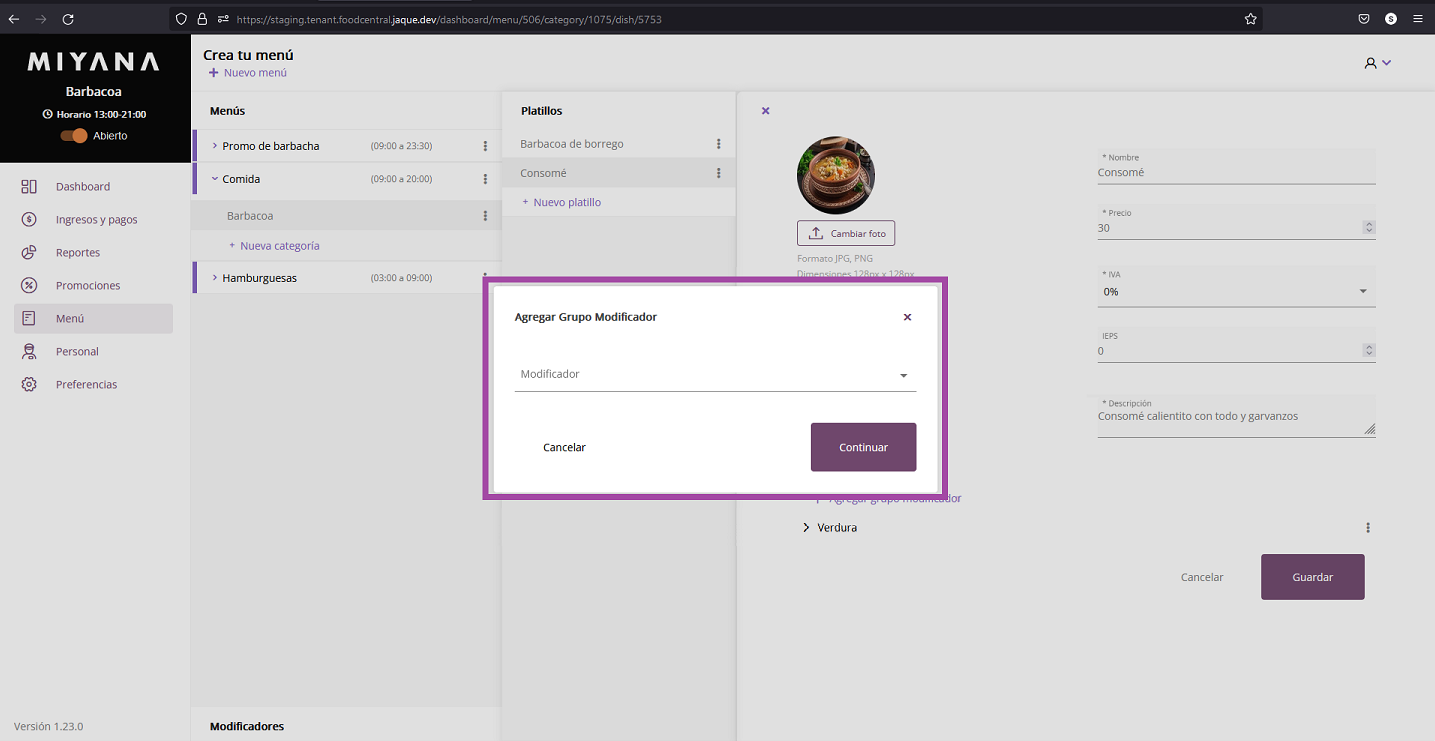Go to the Preferencias section

click(86, 385)
